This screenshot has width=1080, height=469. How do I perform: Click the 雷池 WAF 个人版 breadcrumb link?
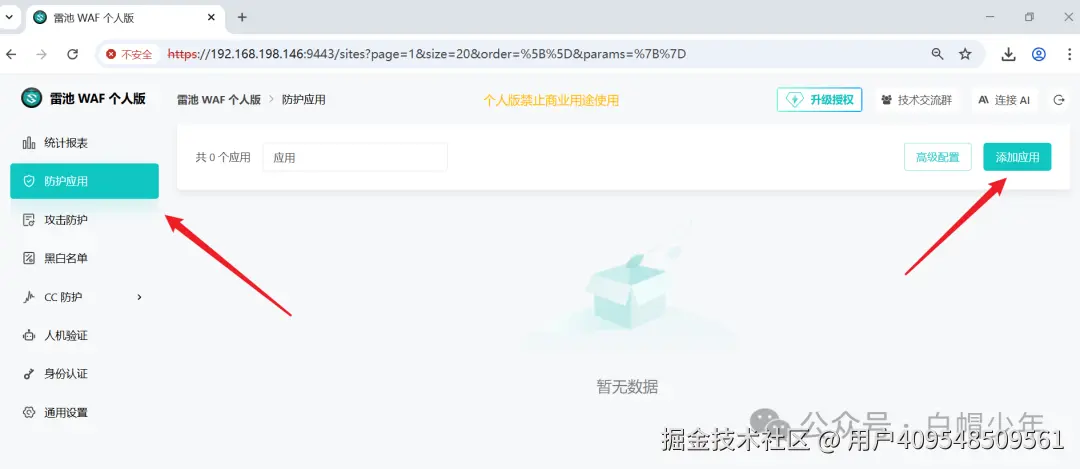pyautogui.click(x=219, y=100)
